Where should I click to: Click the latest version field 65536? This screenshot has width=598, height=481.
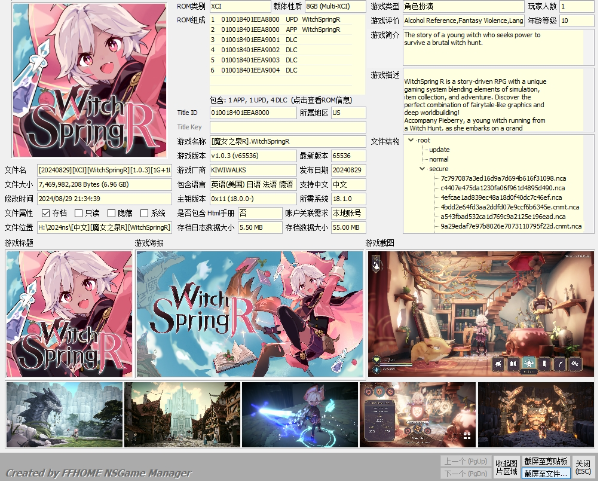click(349, 156)
